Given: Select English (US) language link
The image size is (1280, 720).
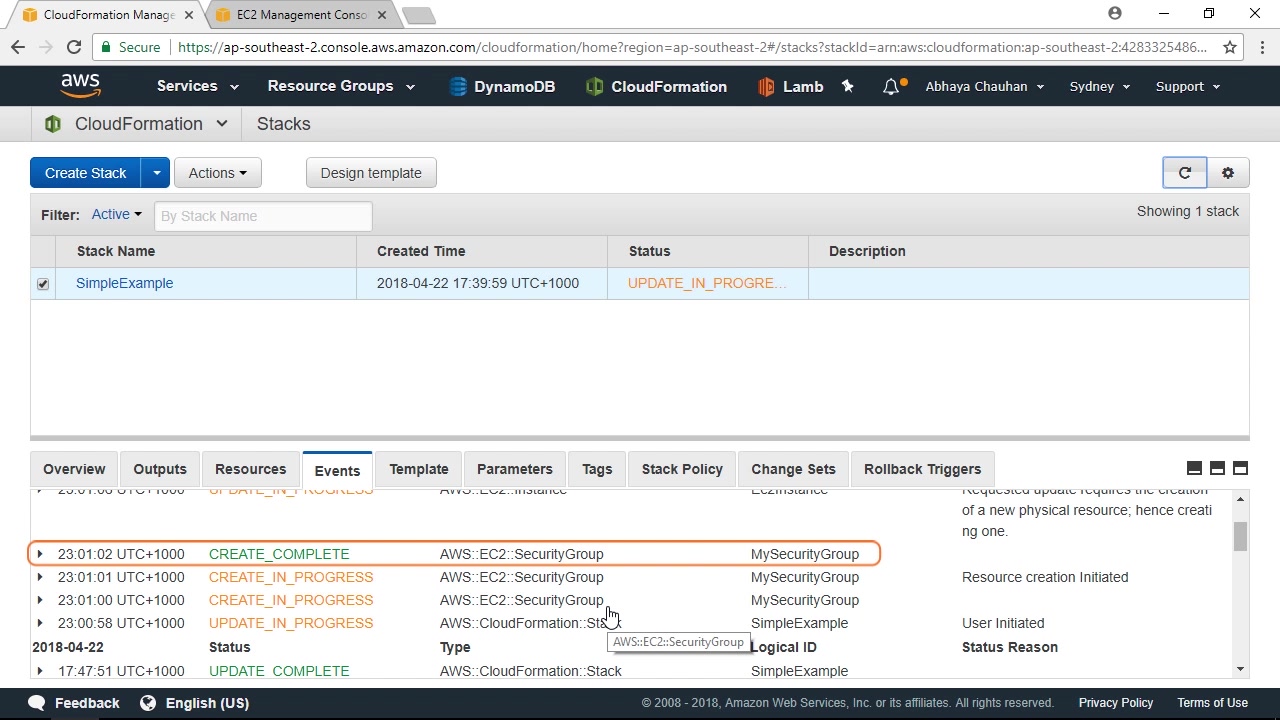Looking at the screenshot, I should [207, 703].
